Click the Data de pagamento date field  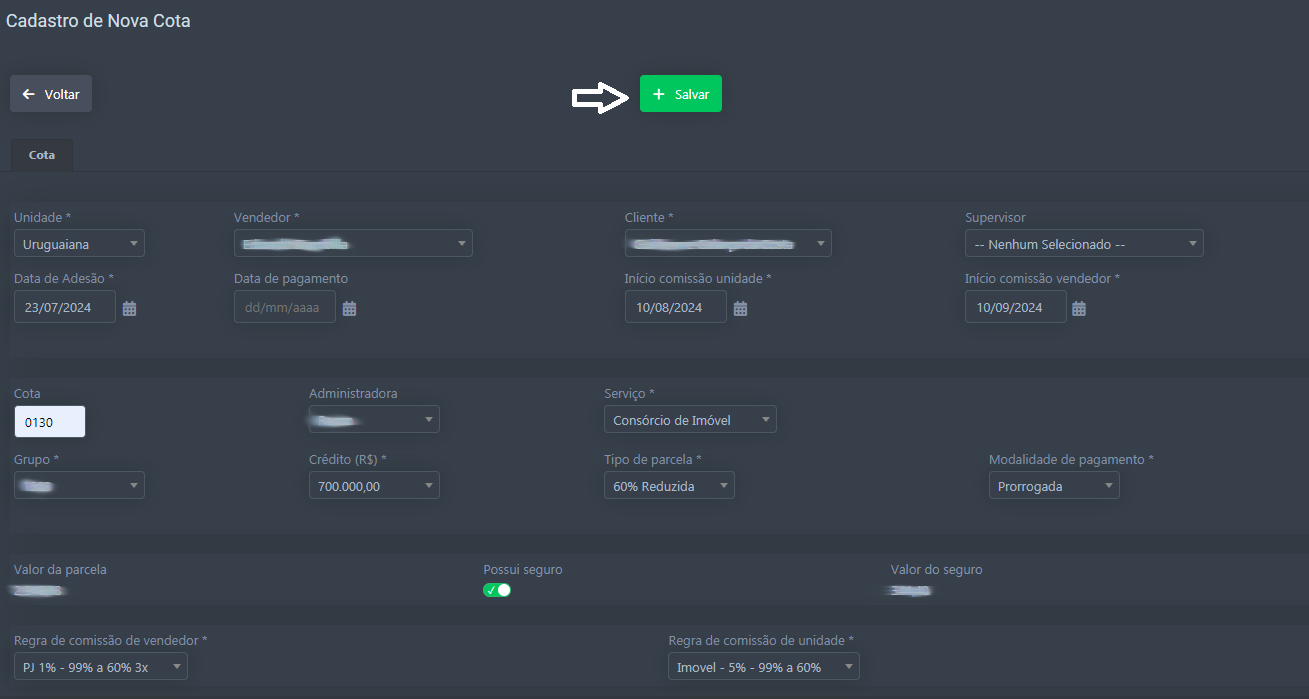284,308
